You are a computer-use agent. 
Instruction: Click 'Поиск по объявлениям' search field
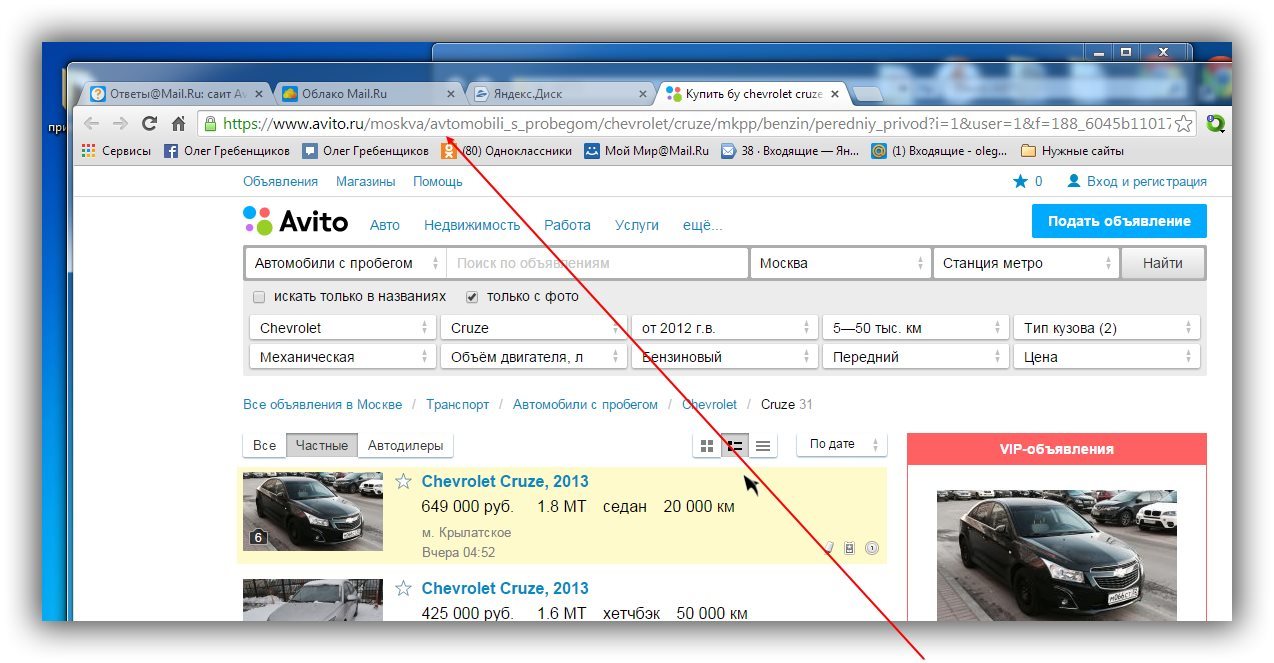[597, 264]
